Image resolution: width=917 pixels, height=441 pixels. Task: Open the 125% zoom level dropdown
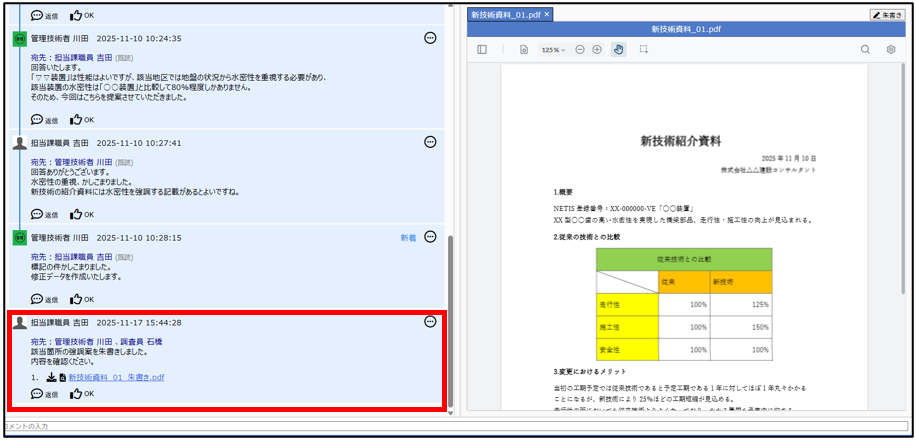tap(553, 49)
